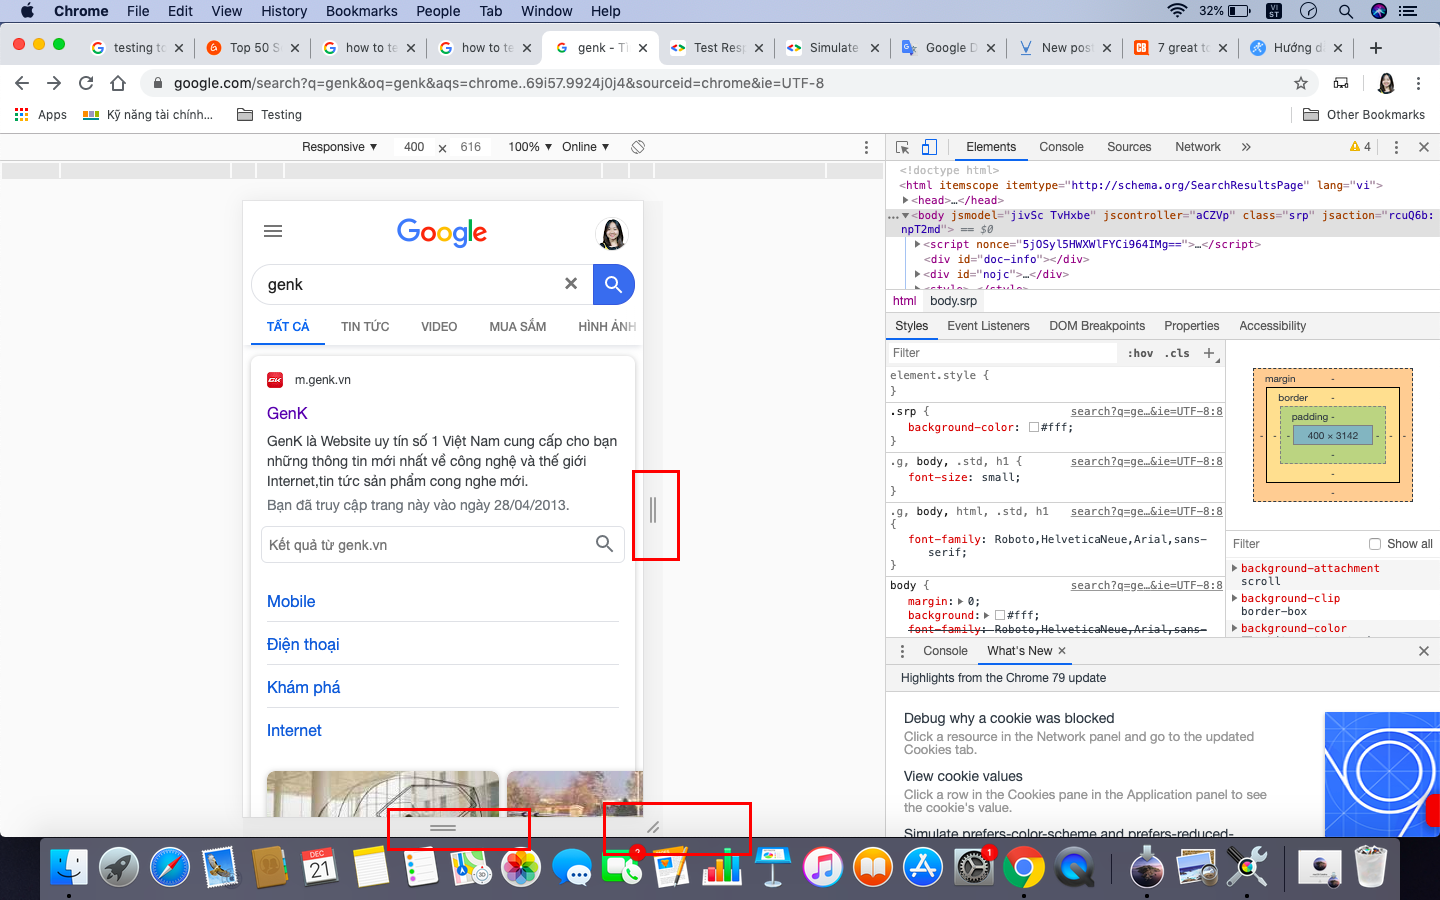Screen dimensions: 1440x900
Task: Open the Khám phá sitelink
Action: tap(303, 687)
